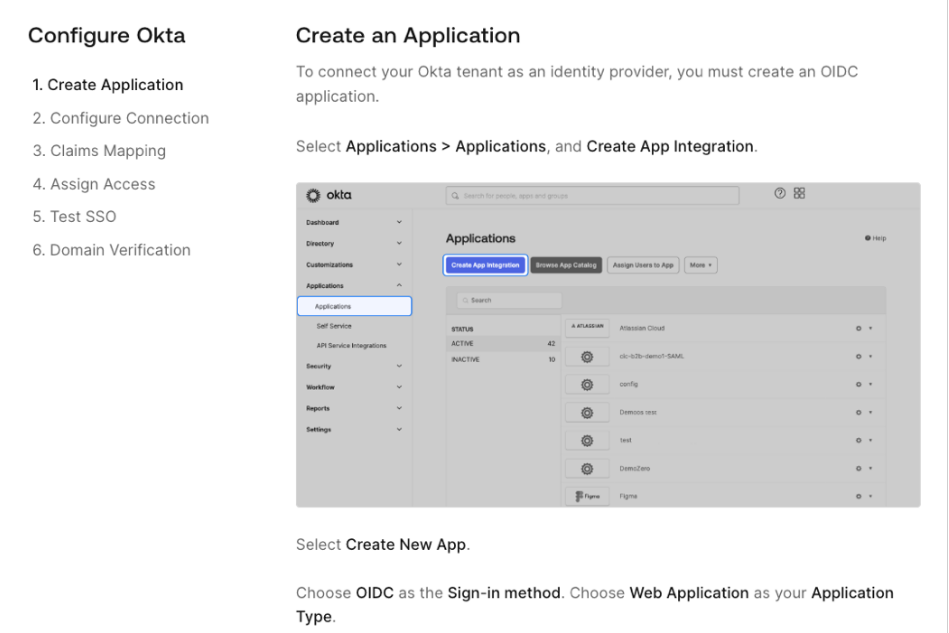Open the config app name
Image resolution: width=949 pixels, height=633 pixels.
point(629,384)
